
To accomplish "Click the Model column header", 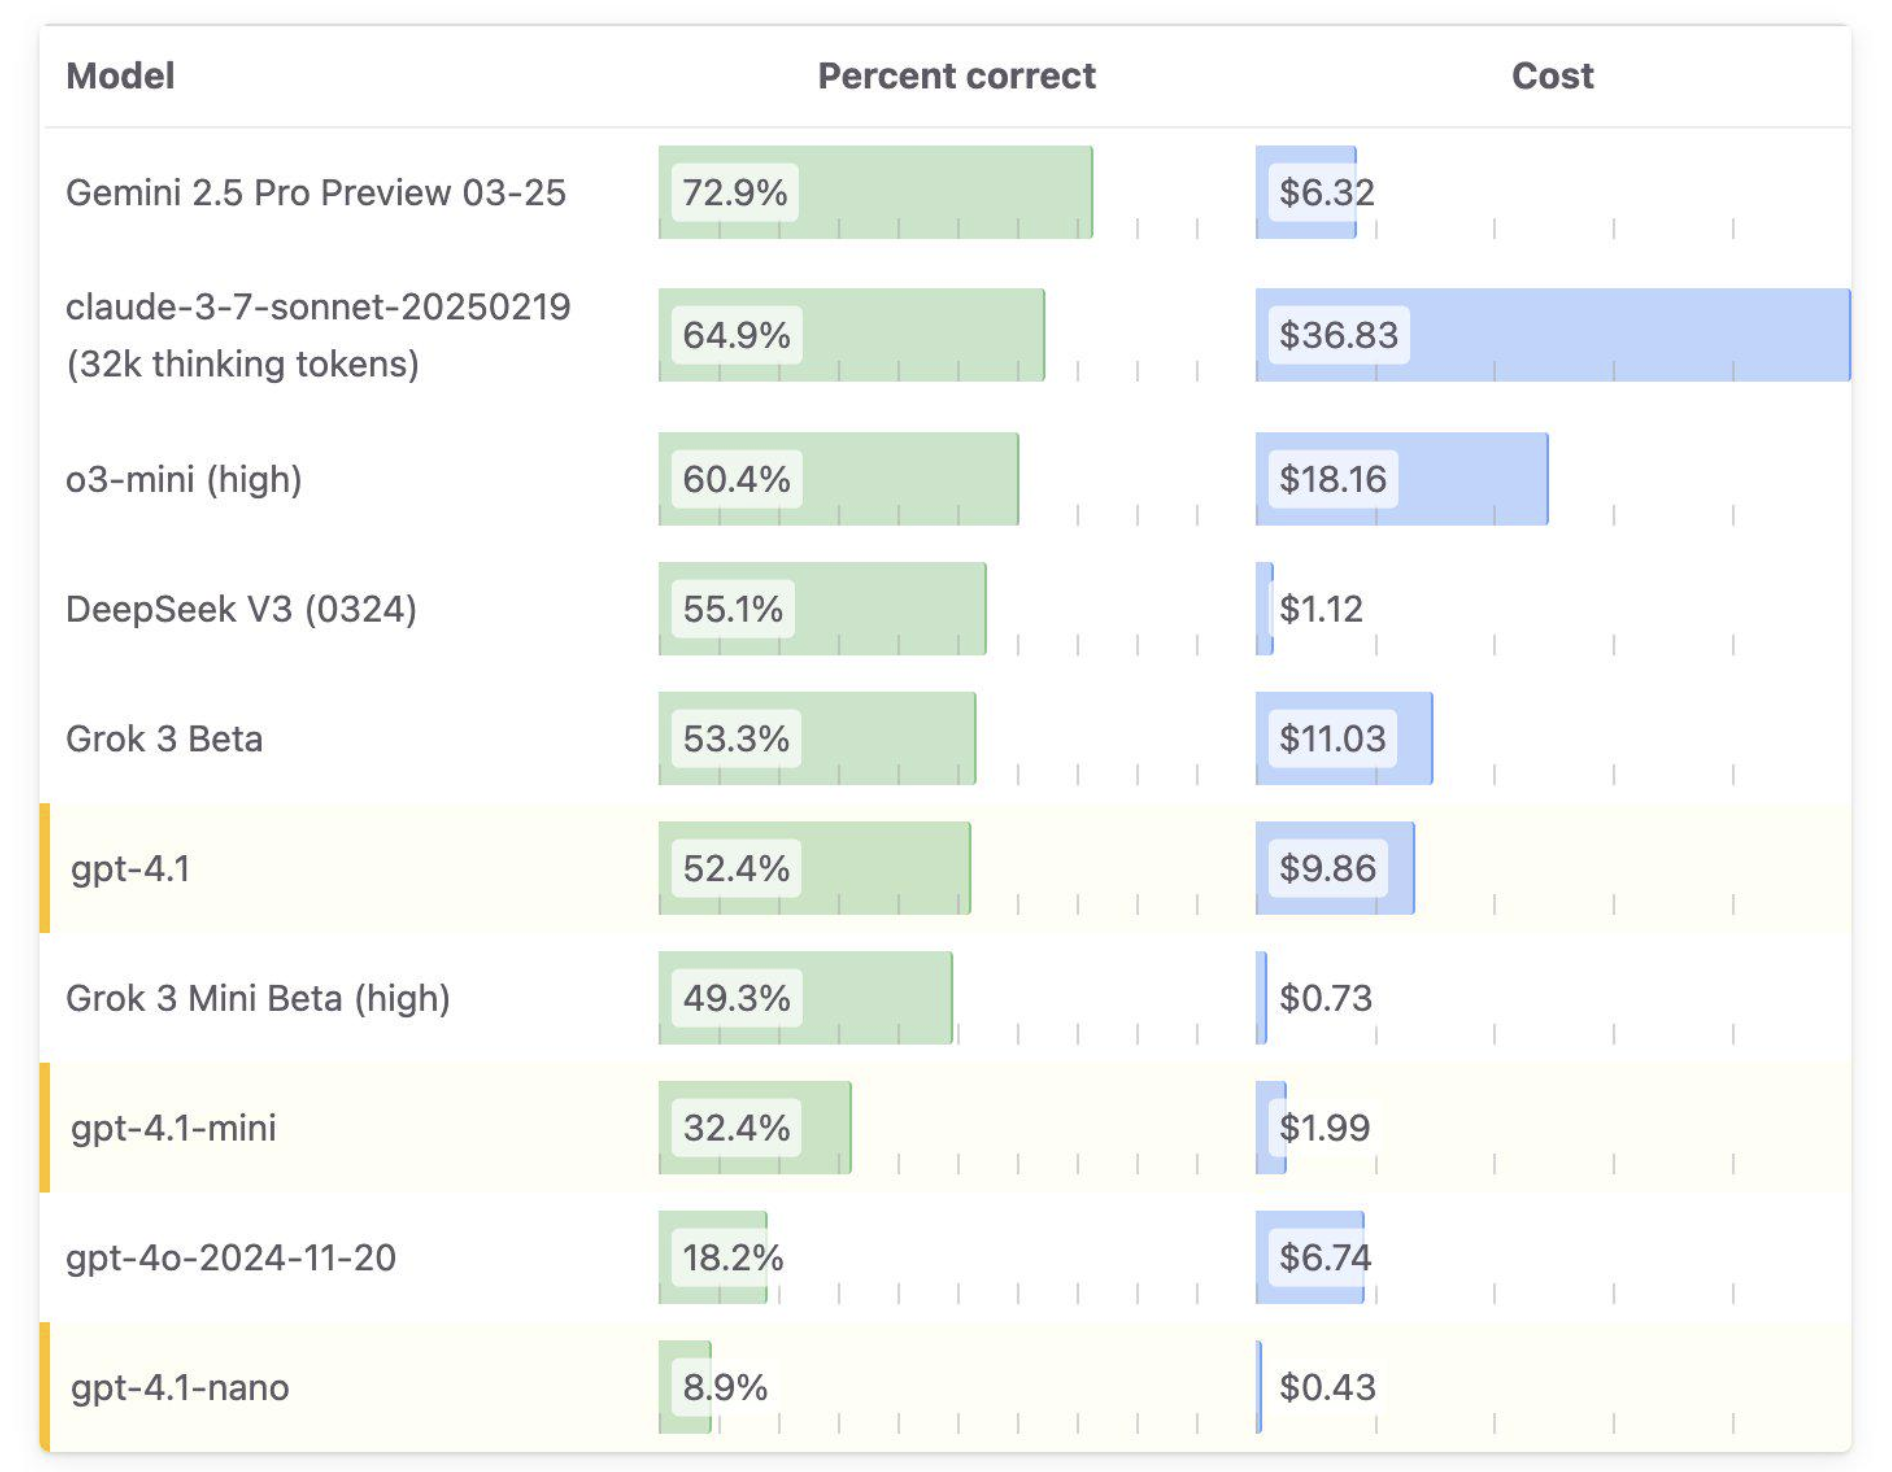I will click(x=120, y=76).
